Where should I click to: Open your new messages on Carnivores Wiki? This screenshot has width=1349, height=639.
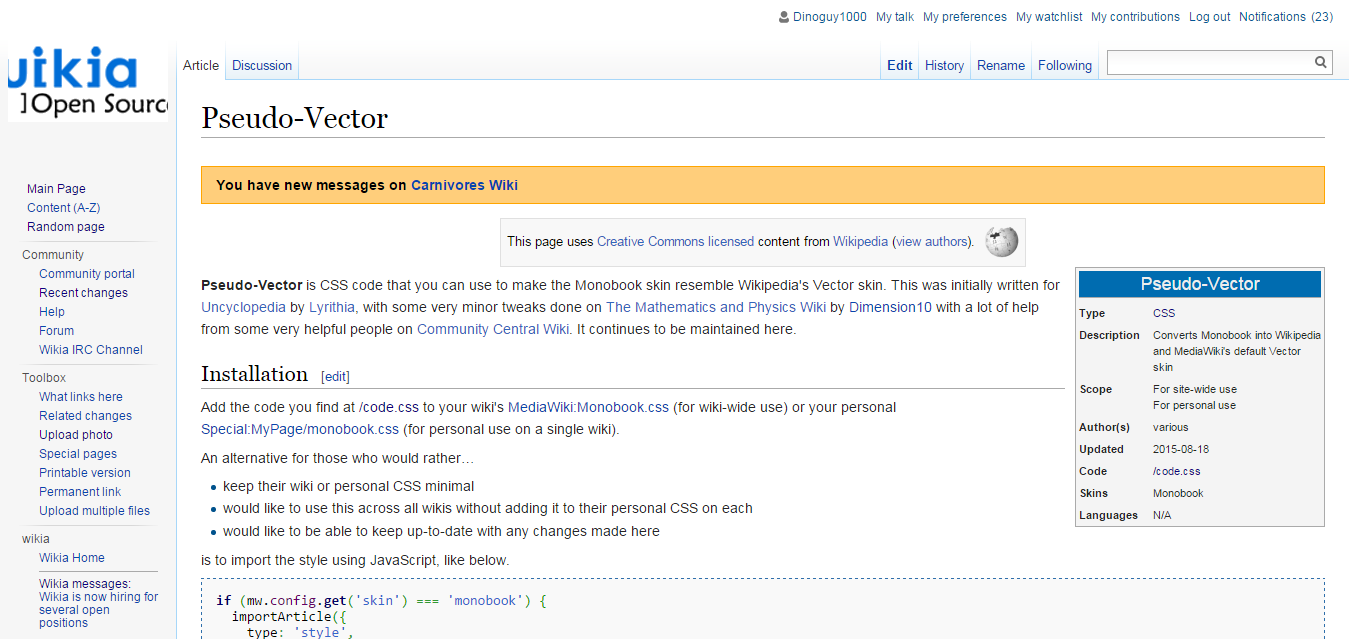coord(464,184)
